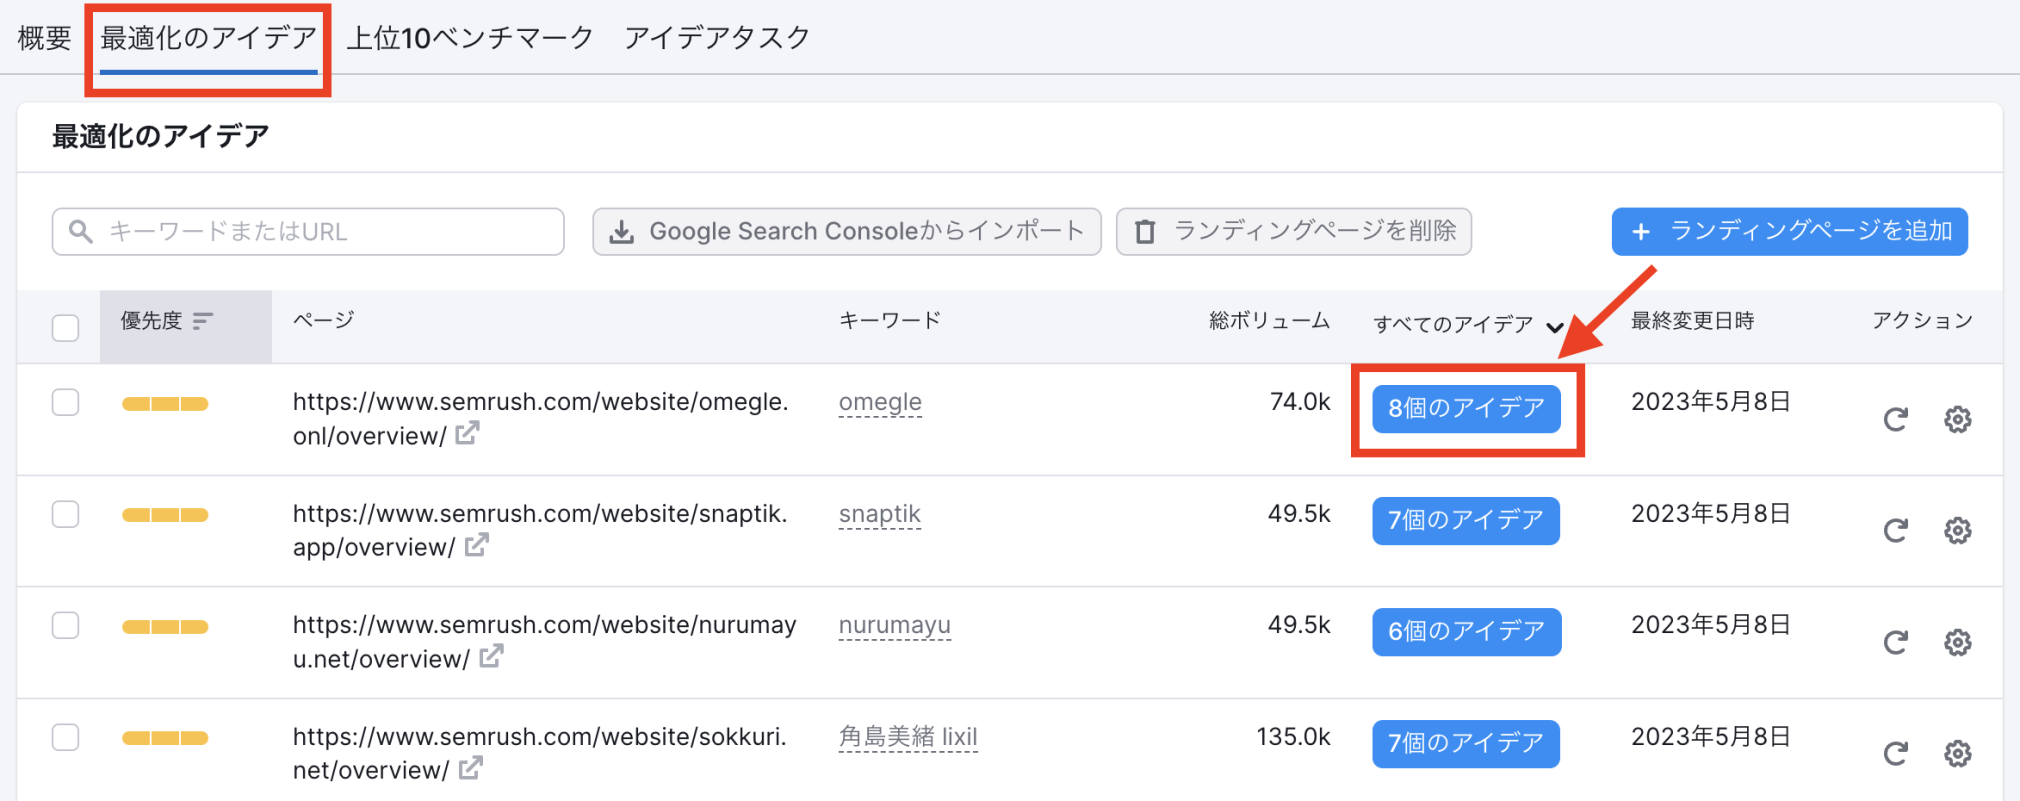Import from Google Search Console button
The height and width of the screenshot is (801, 2020).
tap(847, 232)
